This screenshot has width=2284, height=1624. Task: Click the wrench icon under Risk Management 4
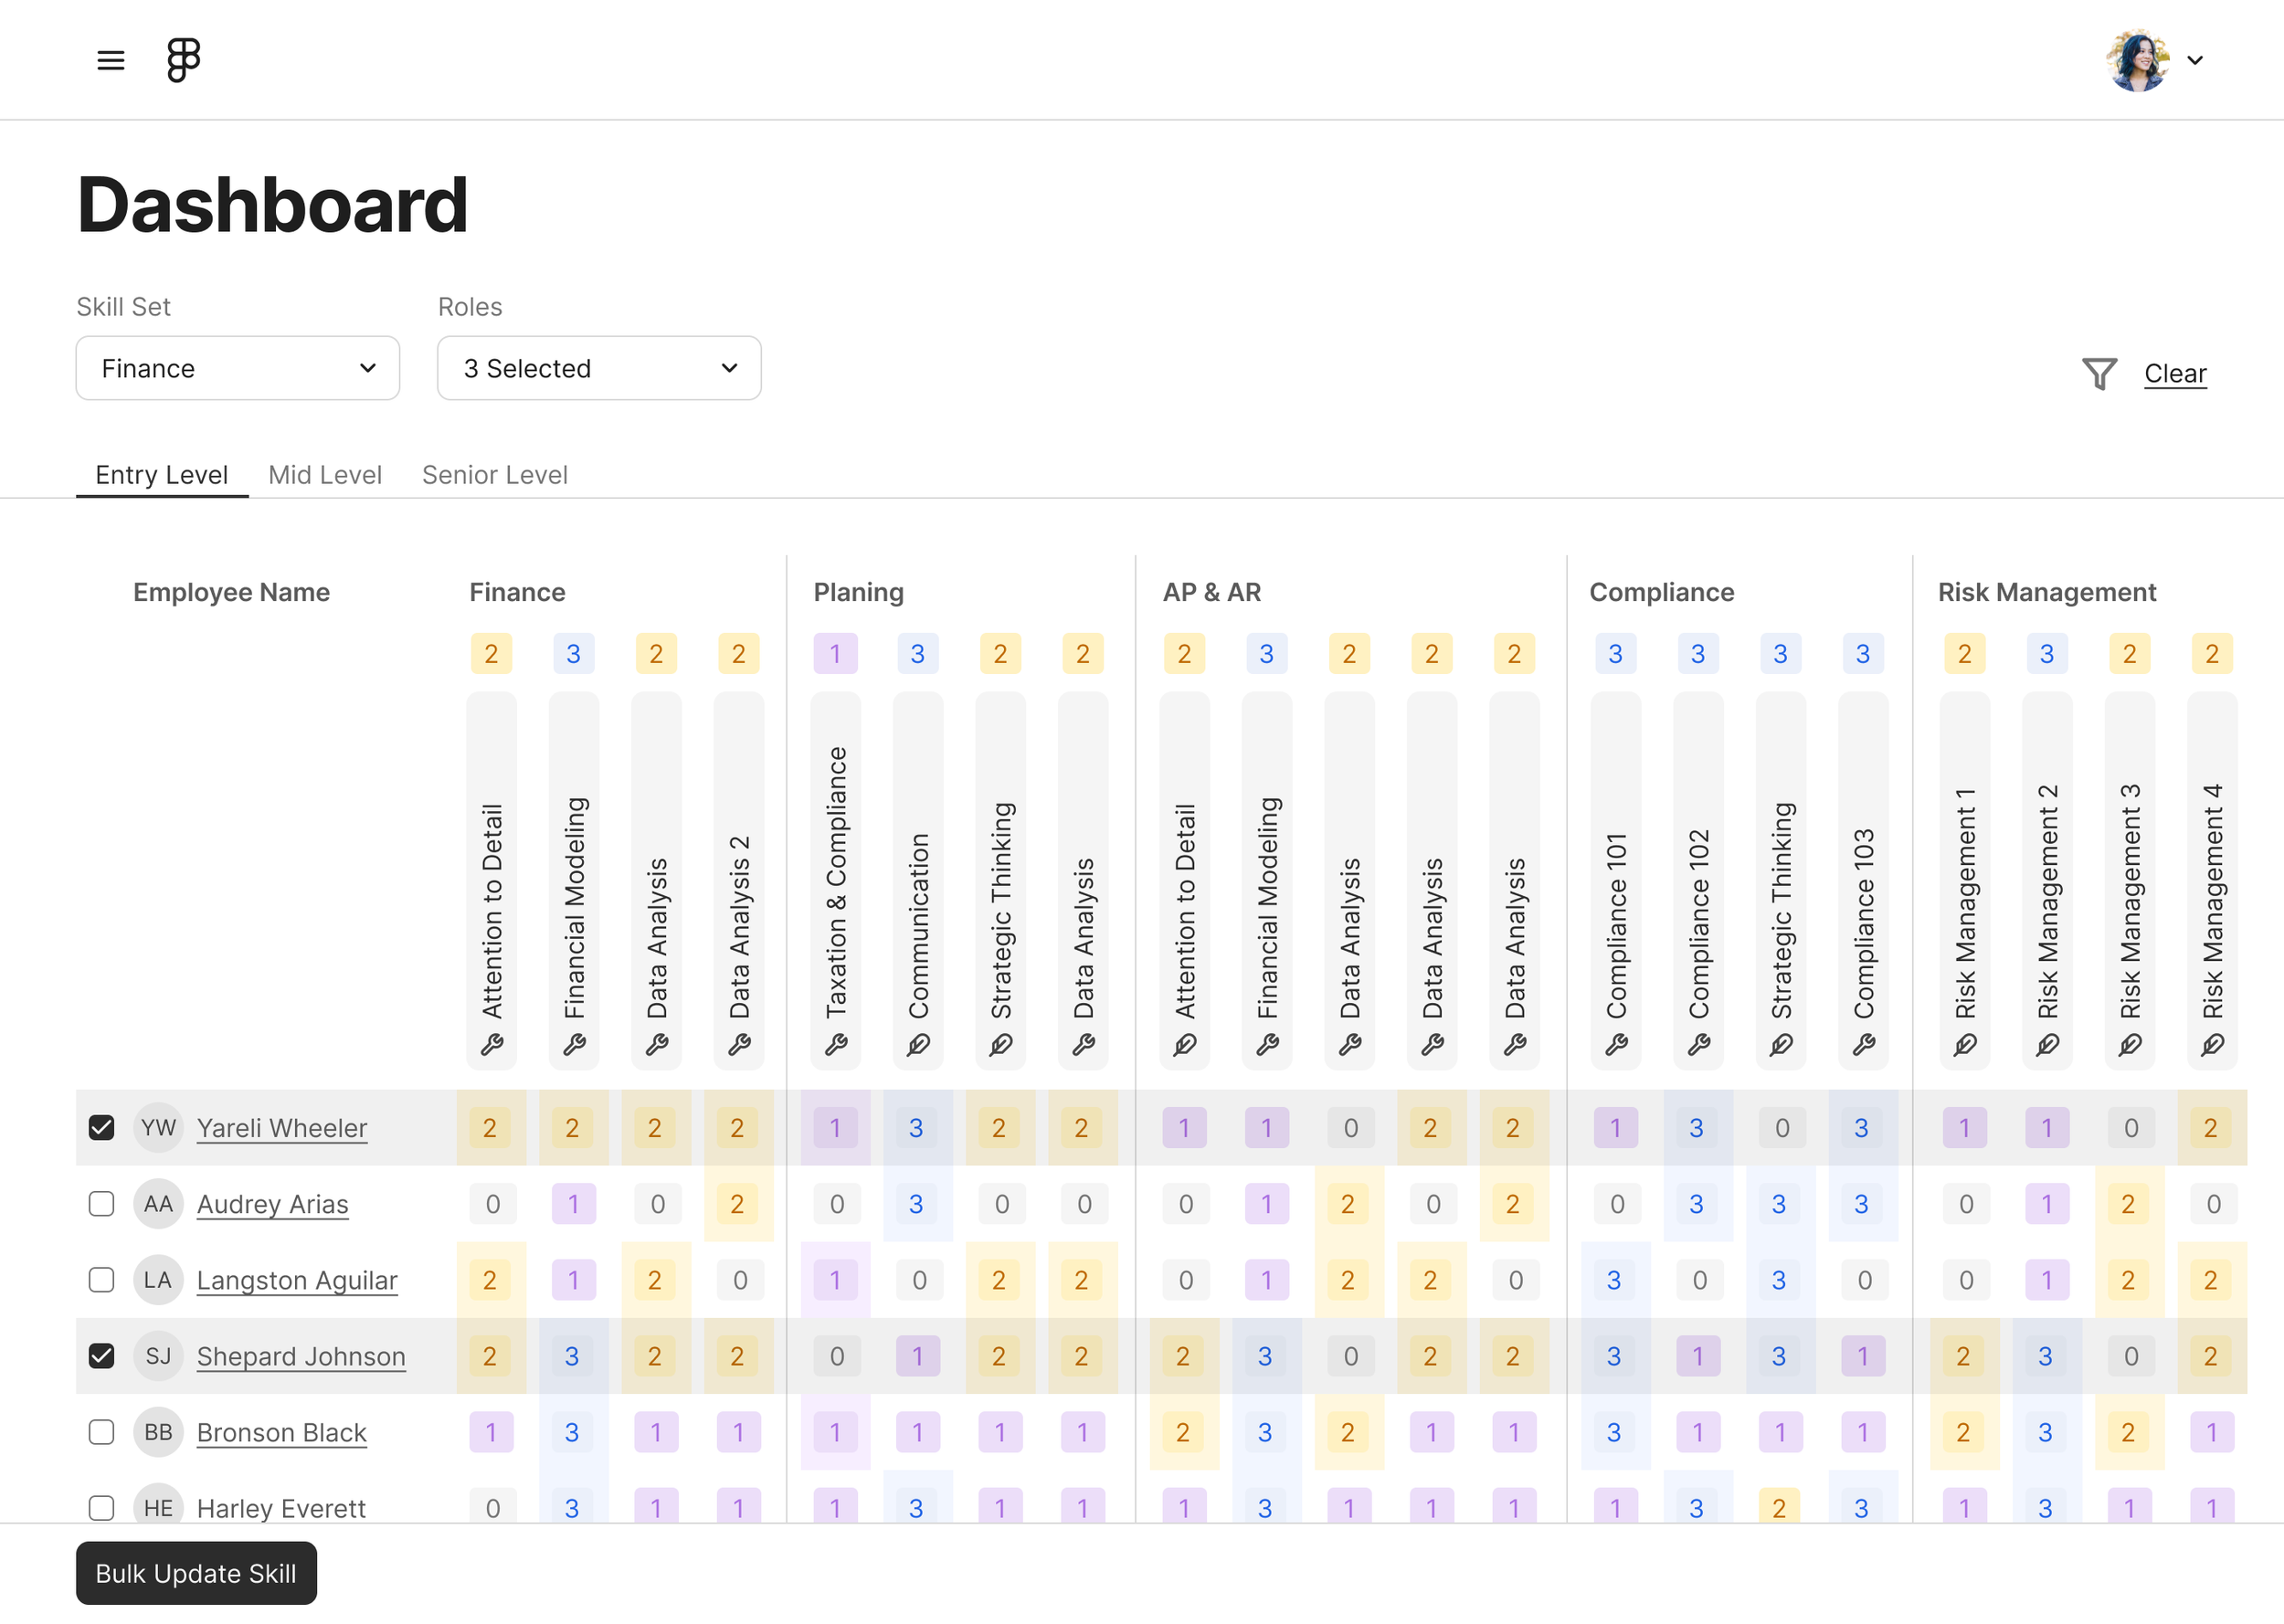(2212, 1045)
